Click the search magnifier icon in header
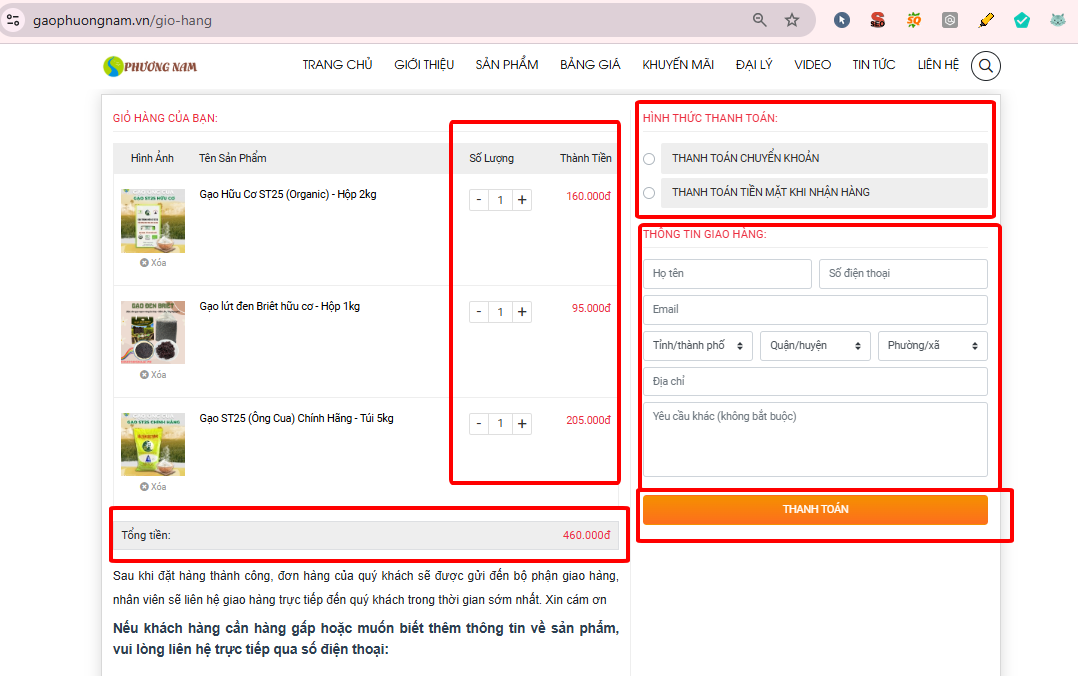 pos(985,66)
